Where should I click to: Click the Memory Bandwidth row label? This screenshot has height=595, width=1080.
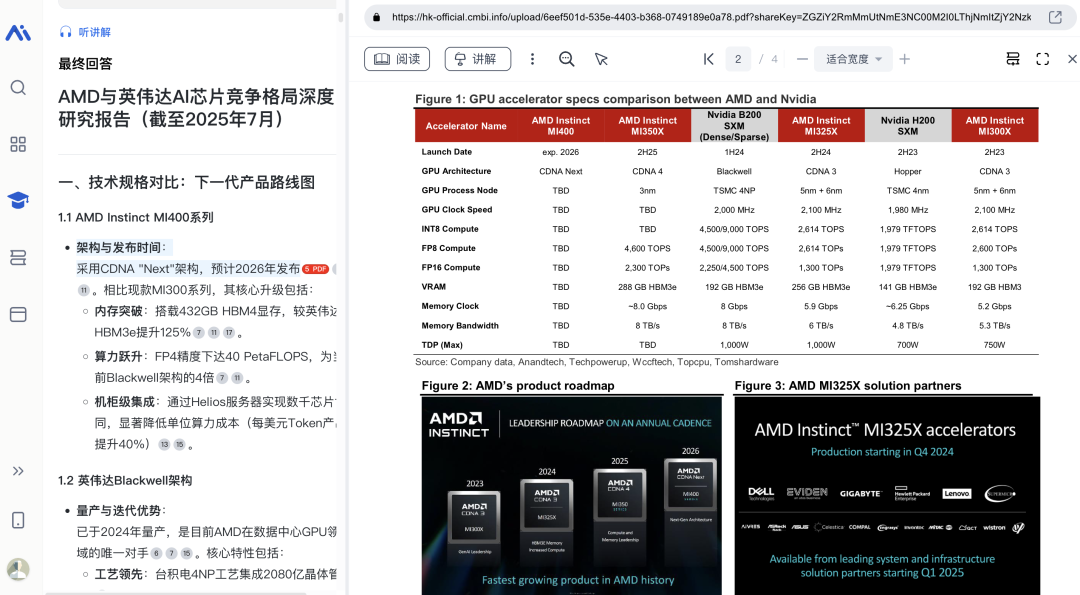[460, 326]
